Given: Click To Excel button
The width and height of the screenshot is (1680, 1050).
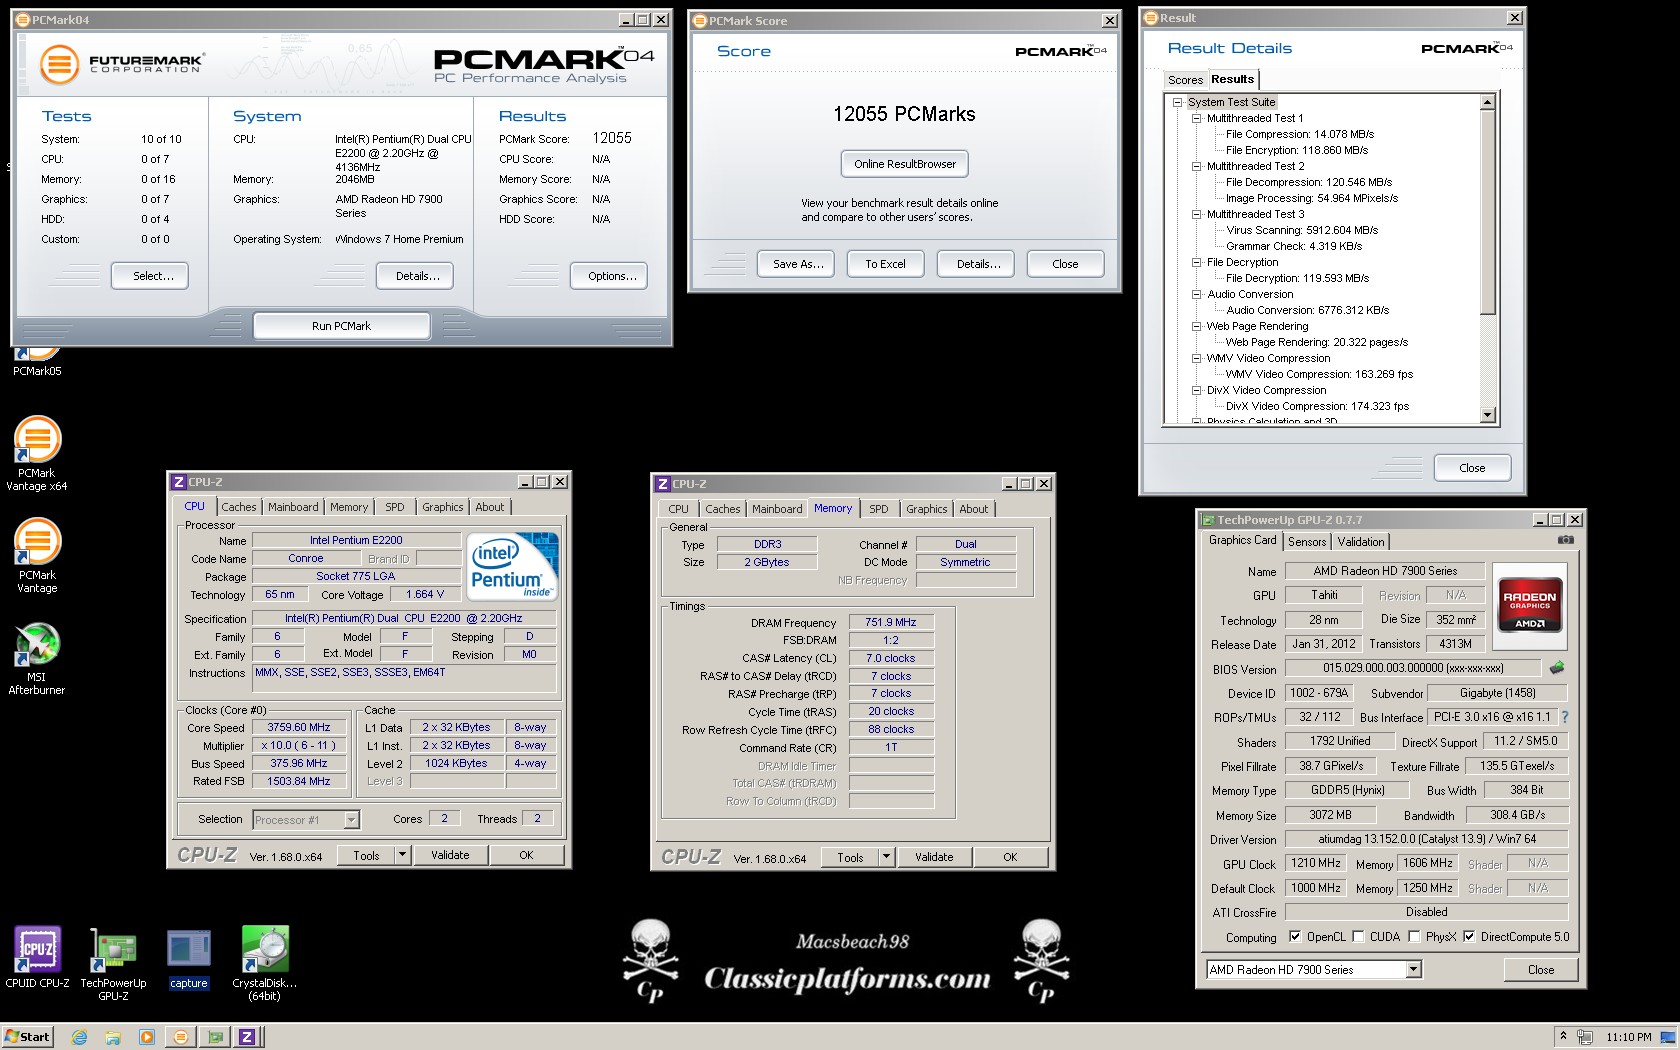Looking at the screenshot, I should point(885,264).
